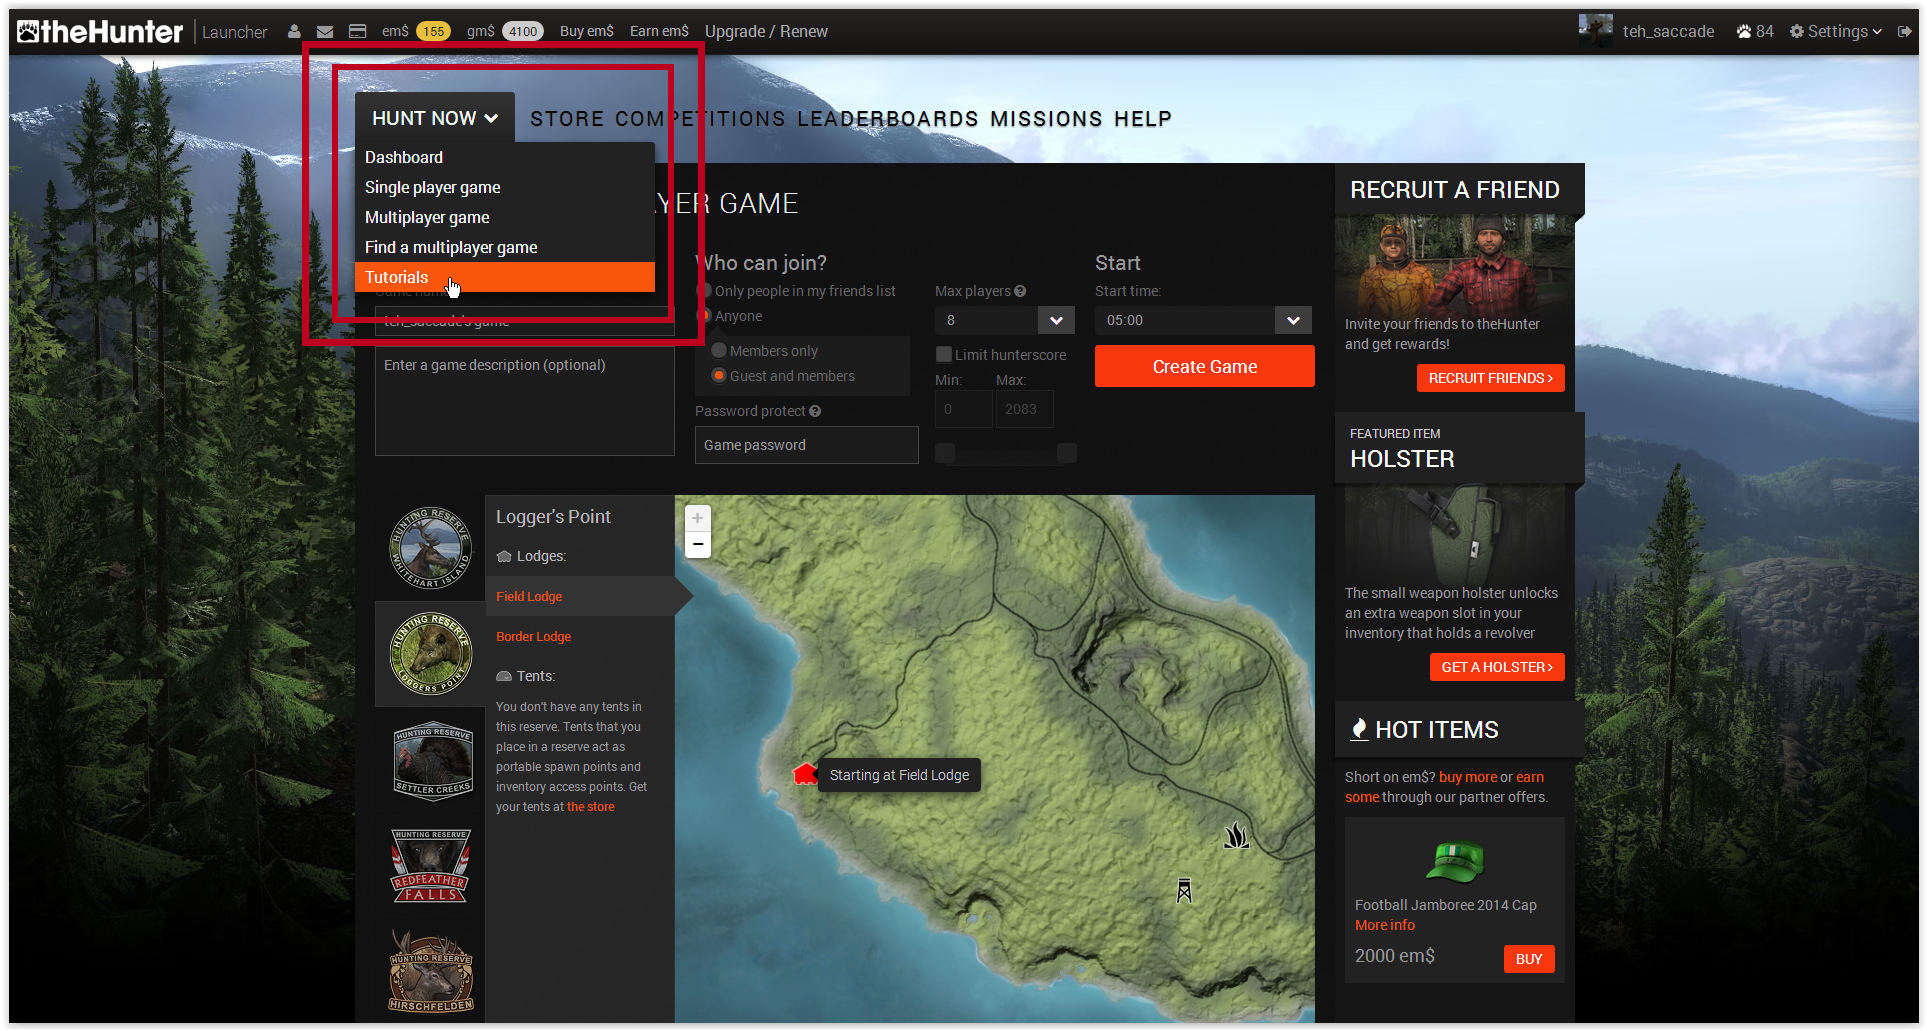Select the Whitehart Island reserve badge
This screenshot has height=1031, width=1927.
click(x=430, y=548)
